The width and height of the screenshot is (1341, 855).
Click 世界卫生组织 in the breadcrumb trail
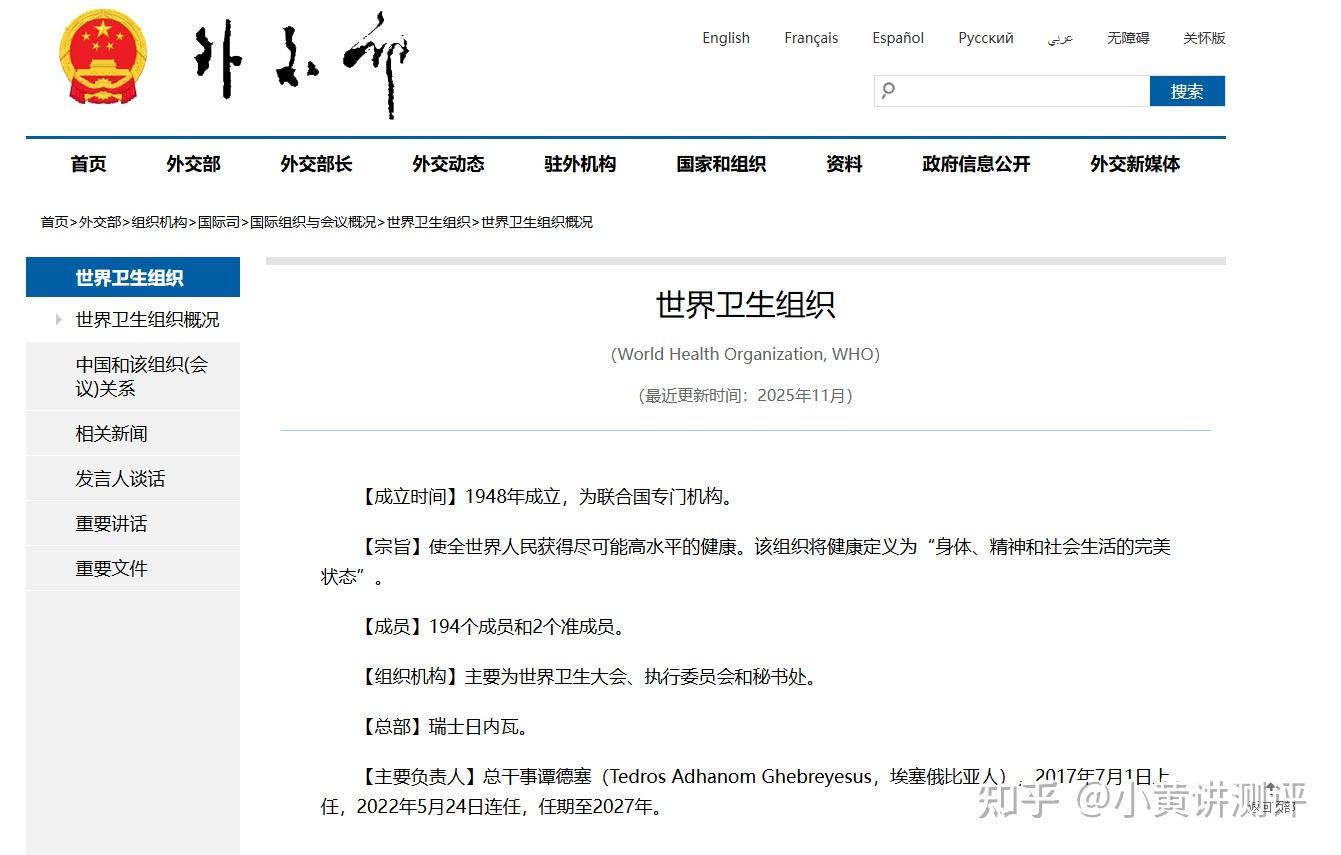(428, 222)
